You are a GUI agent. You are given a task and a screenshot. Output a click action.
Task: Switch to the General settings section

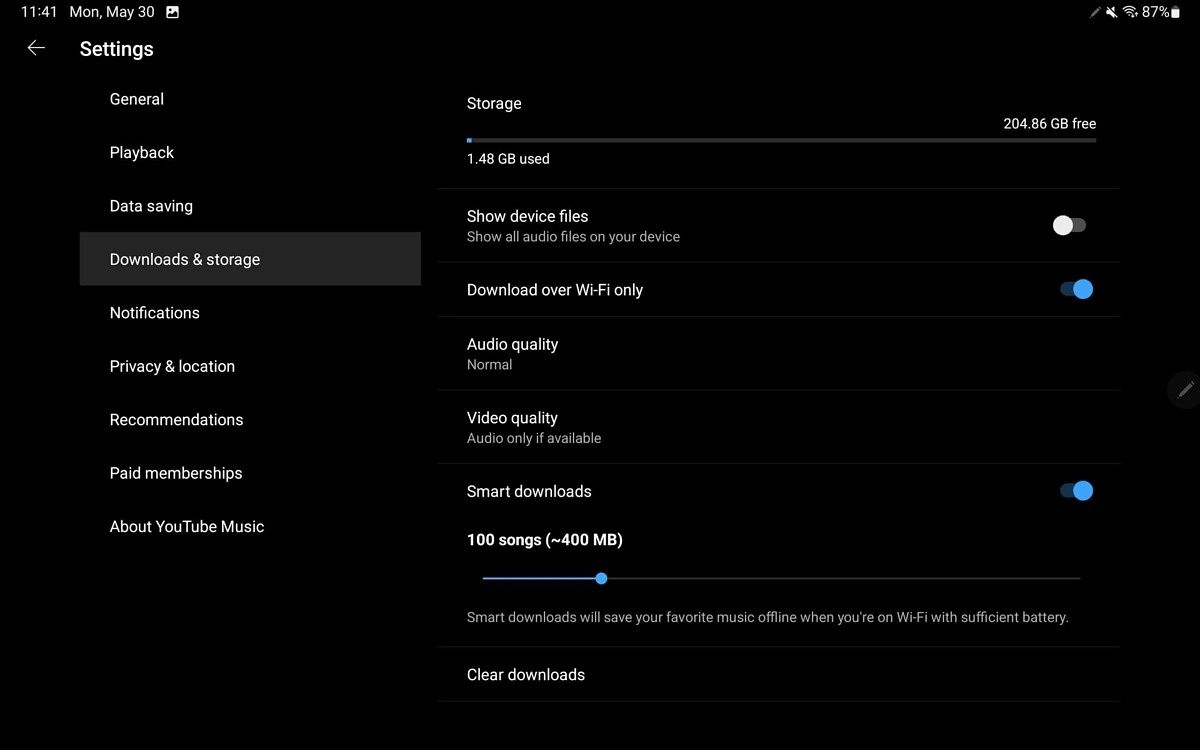tap(136, 99)
